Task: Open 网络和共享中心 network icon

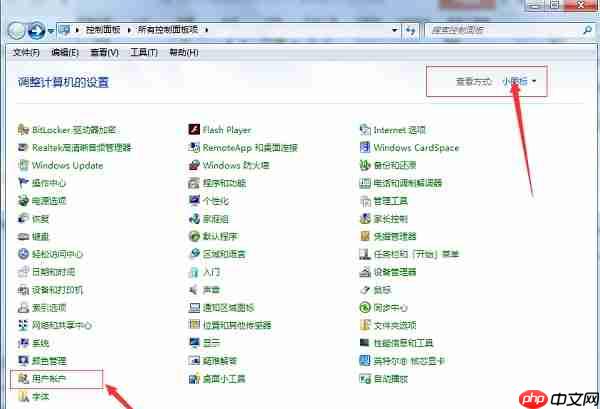Action: (x=23, y=325)
